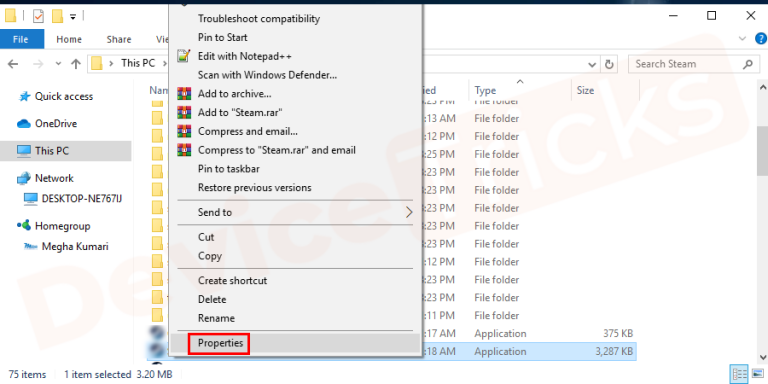Open recent locations dropdown arrow

(58, 64)
